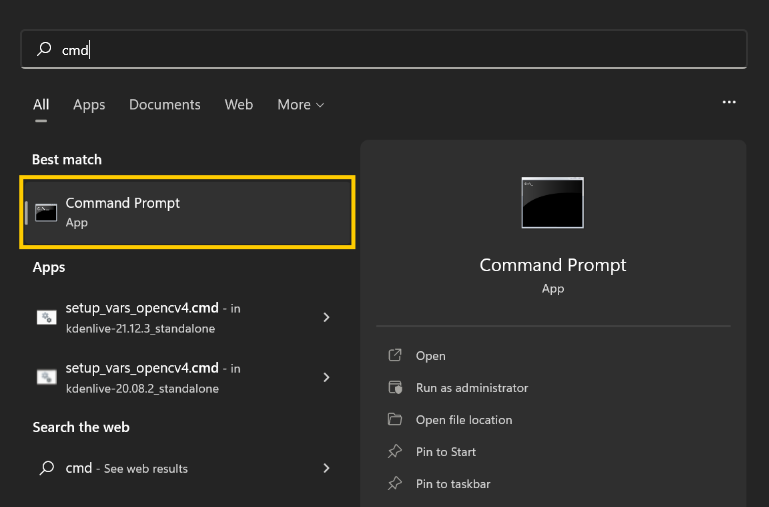Screen dimensions: 769x507
Task: Expand the More dropdown
Action: pos(301,104)
